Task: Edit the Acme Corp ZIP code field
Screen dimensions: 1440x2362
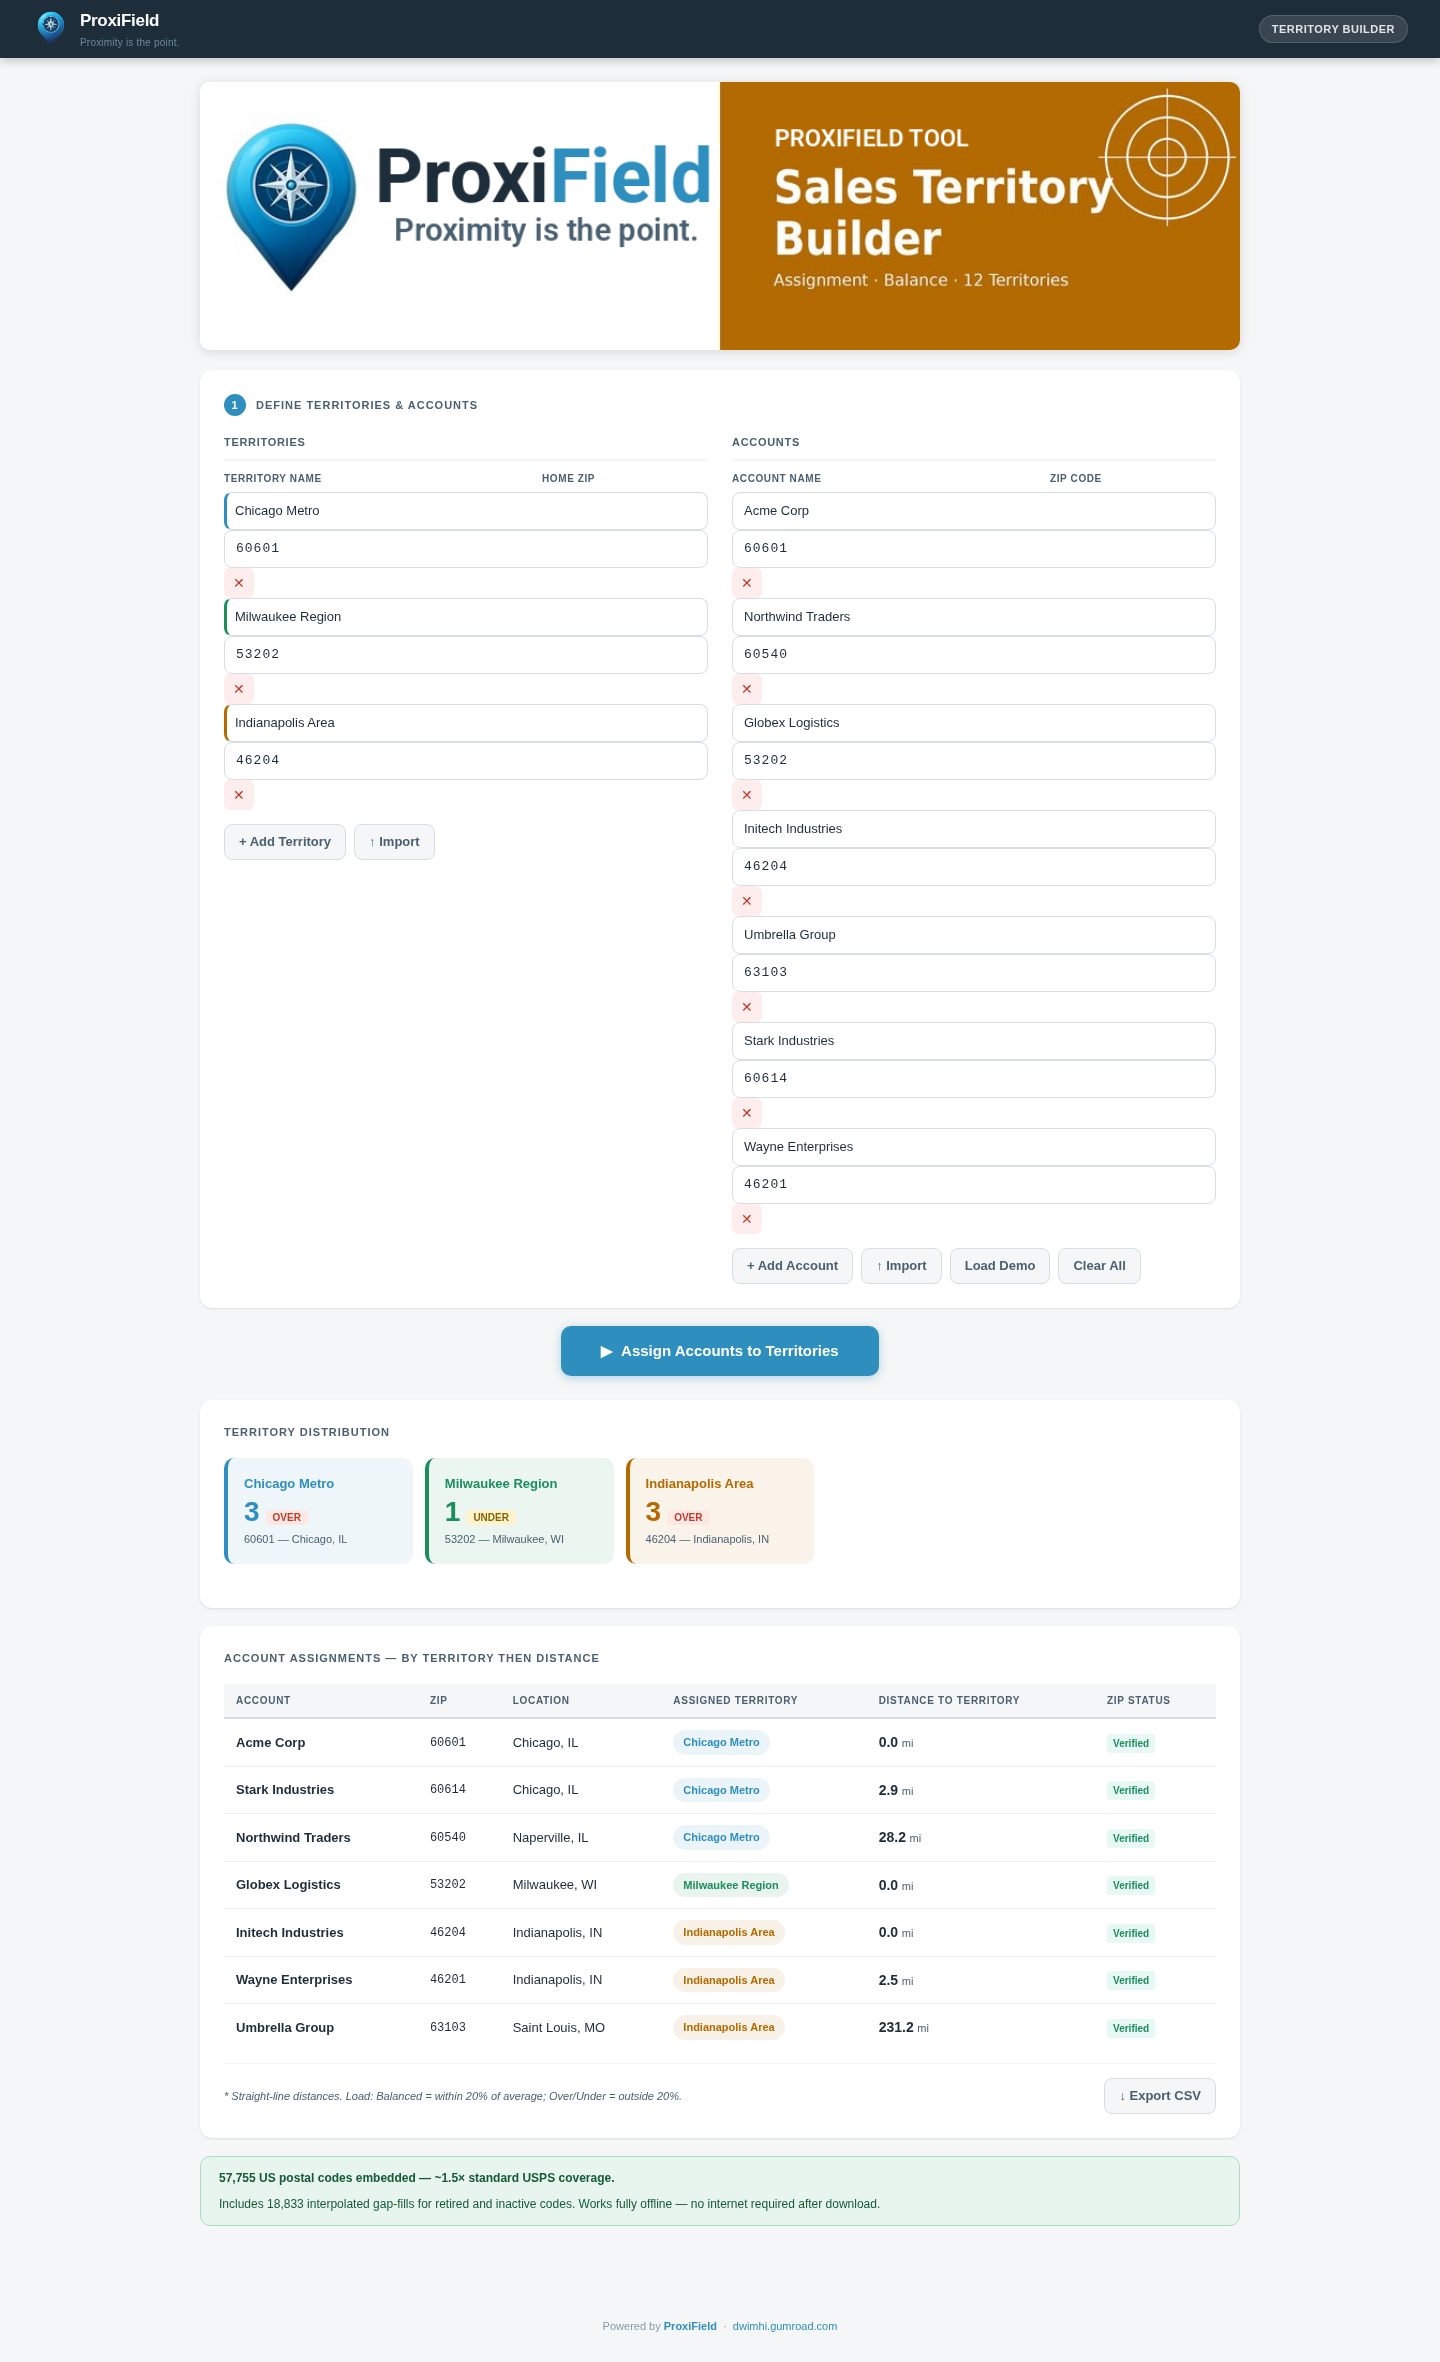Action: coord(974,549)
